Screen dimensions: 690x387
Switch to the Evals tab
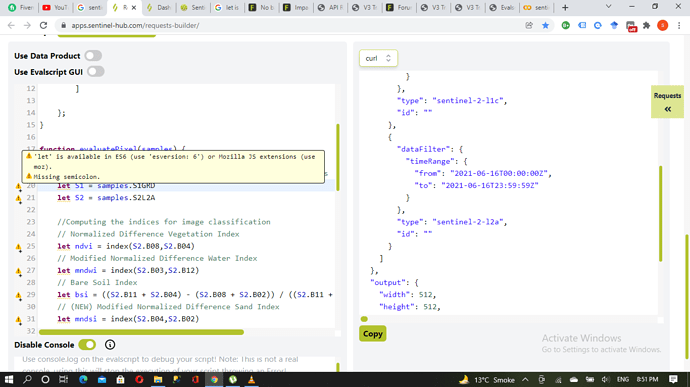(502, 7)
